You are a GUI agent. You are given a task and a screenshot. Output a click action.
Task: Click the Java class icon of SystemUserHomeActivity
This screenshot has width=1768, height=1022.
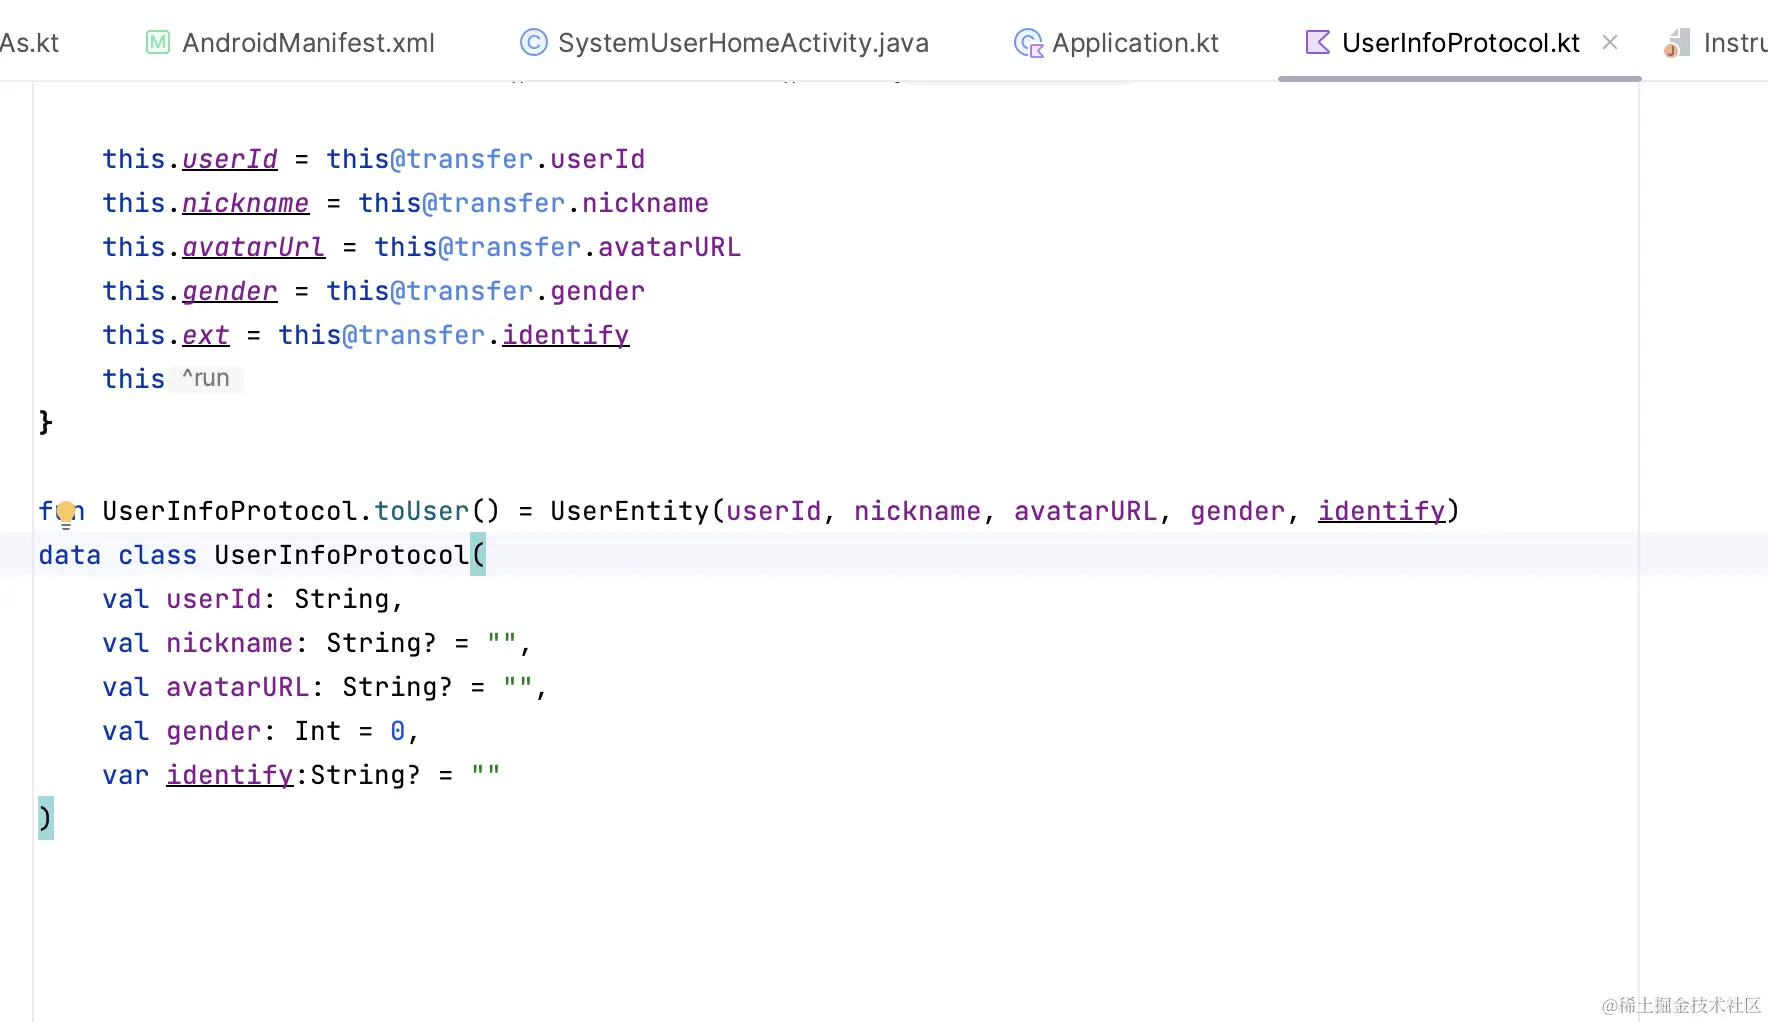coord(534,42)
